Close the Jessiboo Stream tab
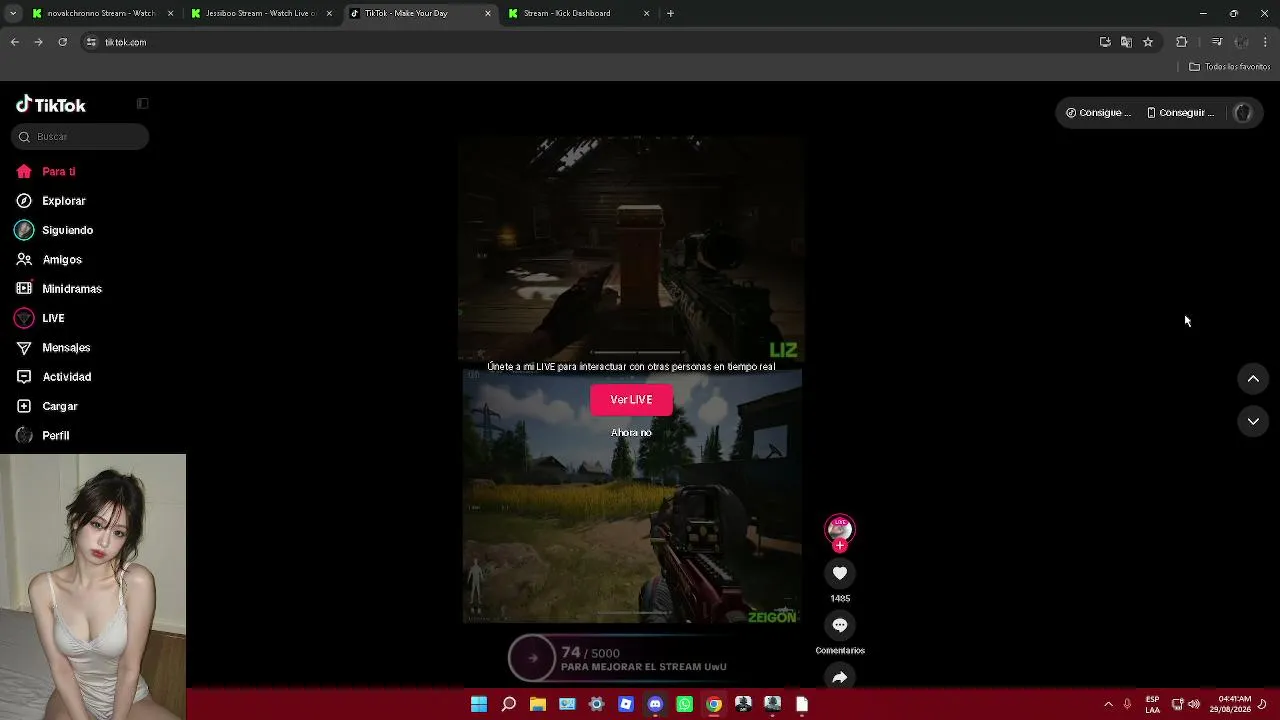Image resolution: width=1280 pixels, height=720 pixels. [x=329, y=14]
